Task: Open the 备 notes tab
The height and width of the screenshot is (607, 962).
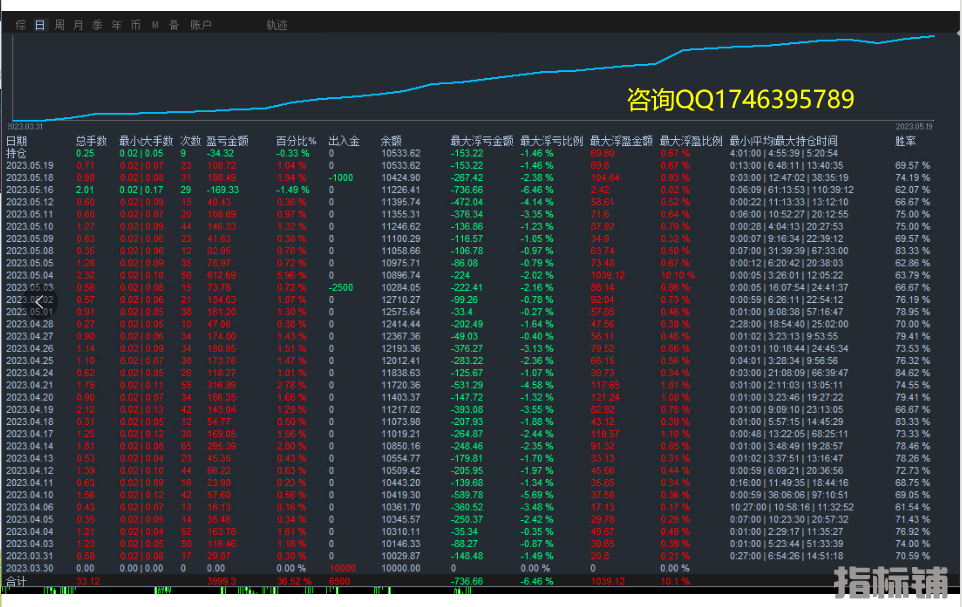Action: click(174, 25)
